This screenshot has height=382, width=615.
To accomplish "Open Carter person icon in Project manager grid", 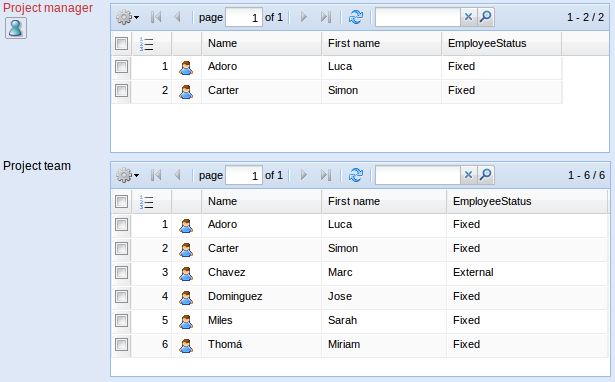I will 186,91.
